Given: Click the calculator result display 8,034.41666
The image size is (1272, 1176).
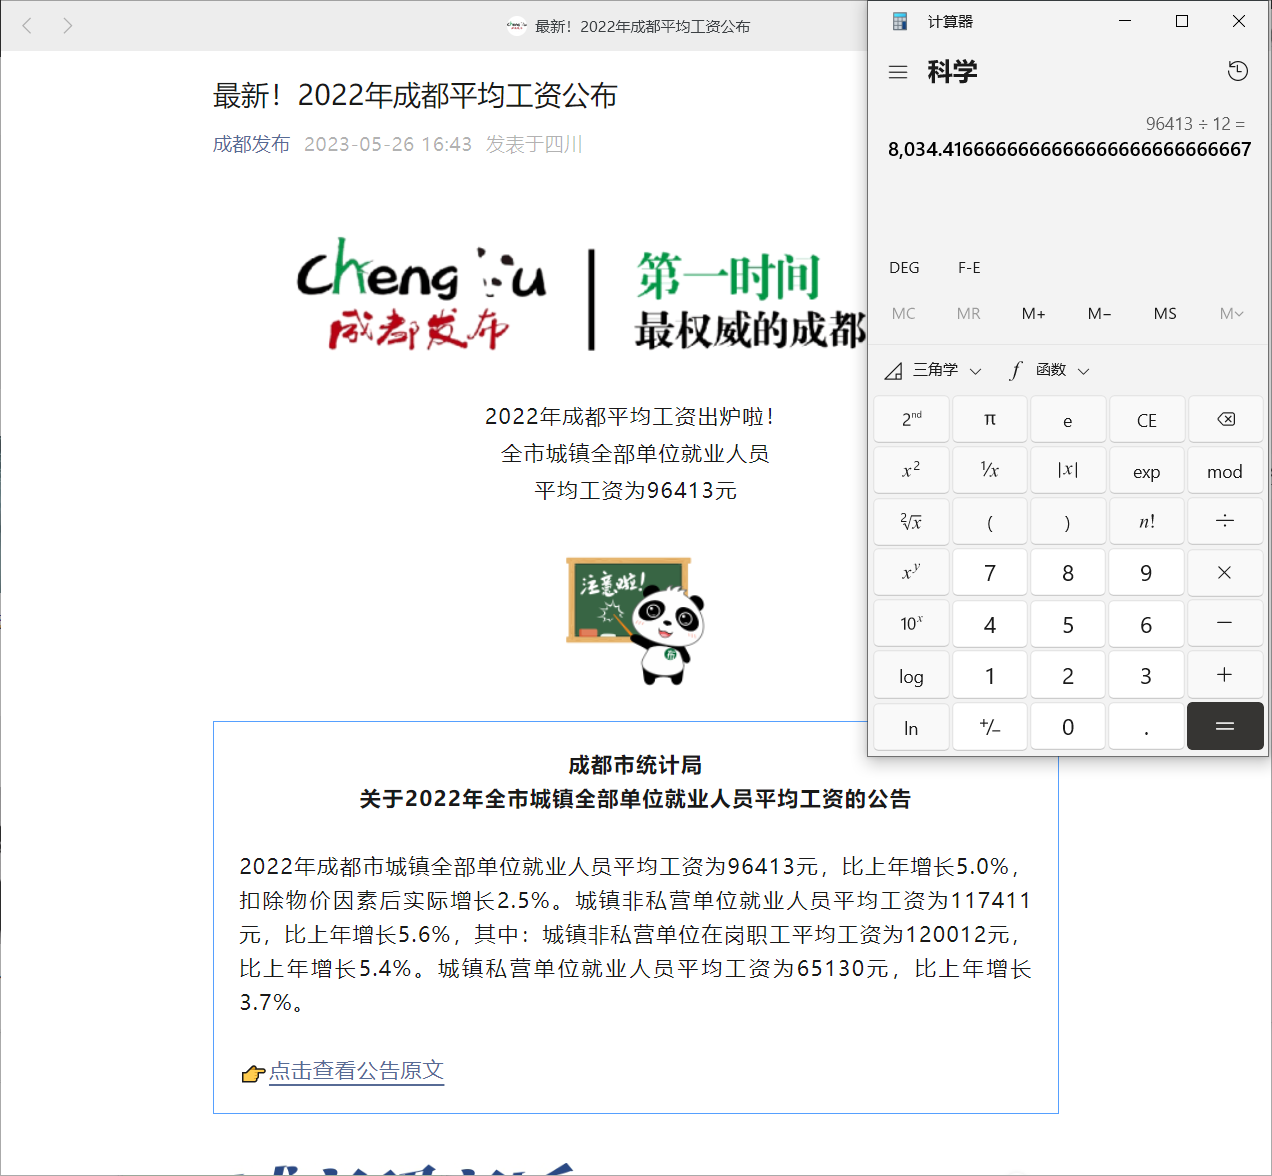Looking at the screenshot, I should tap(1069, 149).
